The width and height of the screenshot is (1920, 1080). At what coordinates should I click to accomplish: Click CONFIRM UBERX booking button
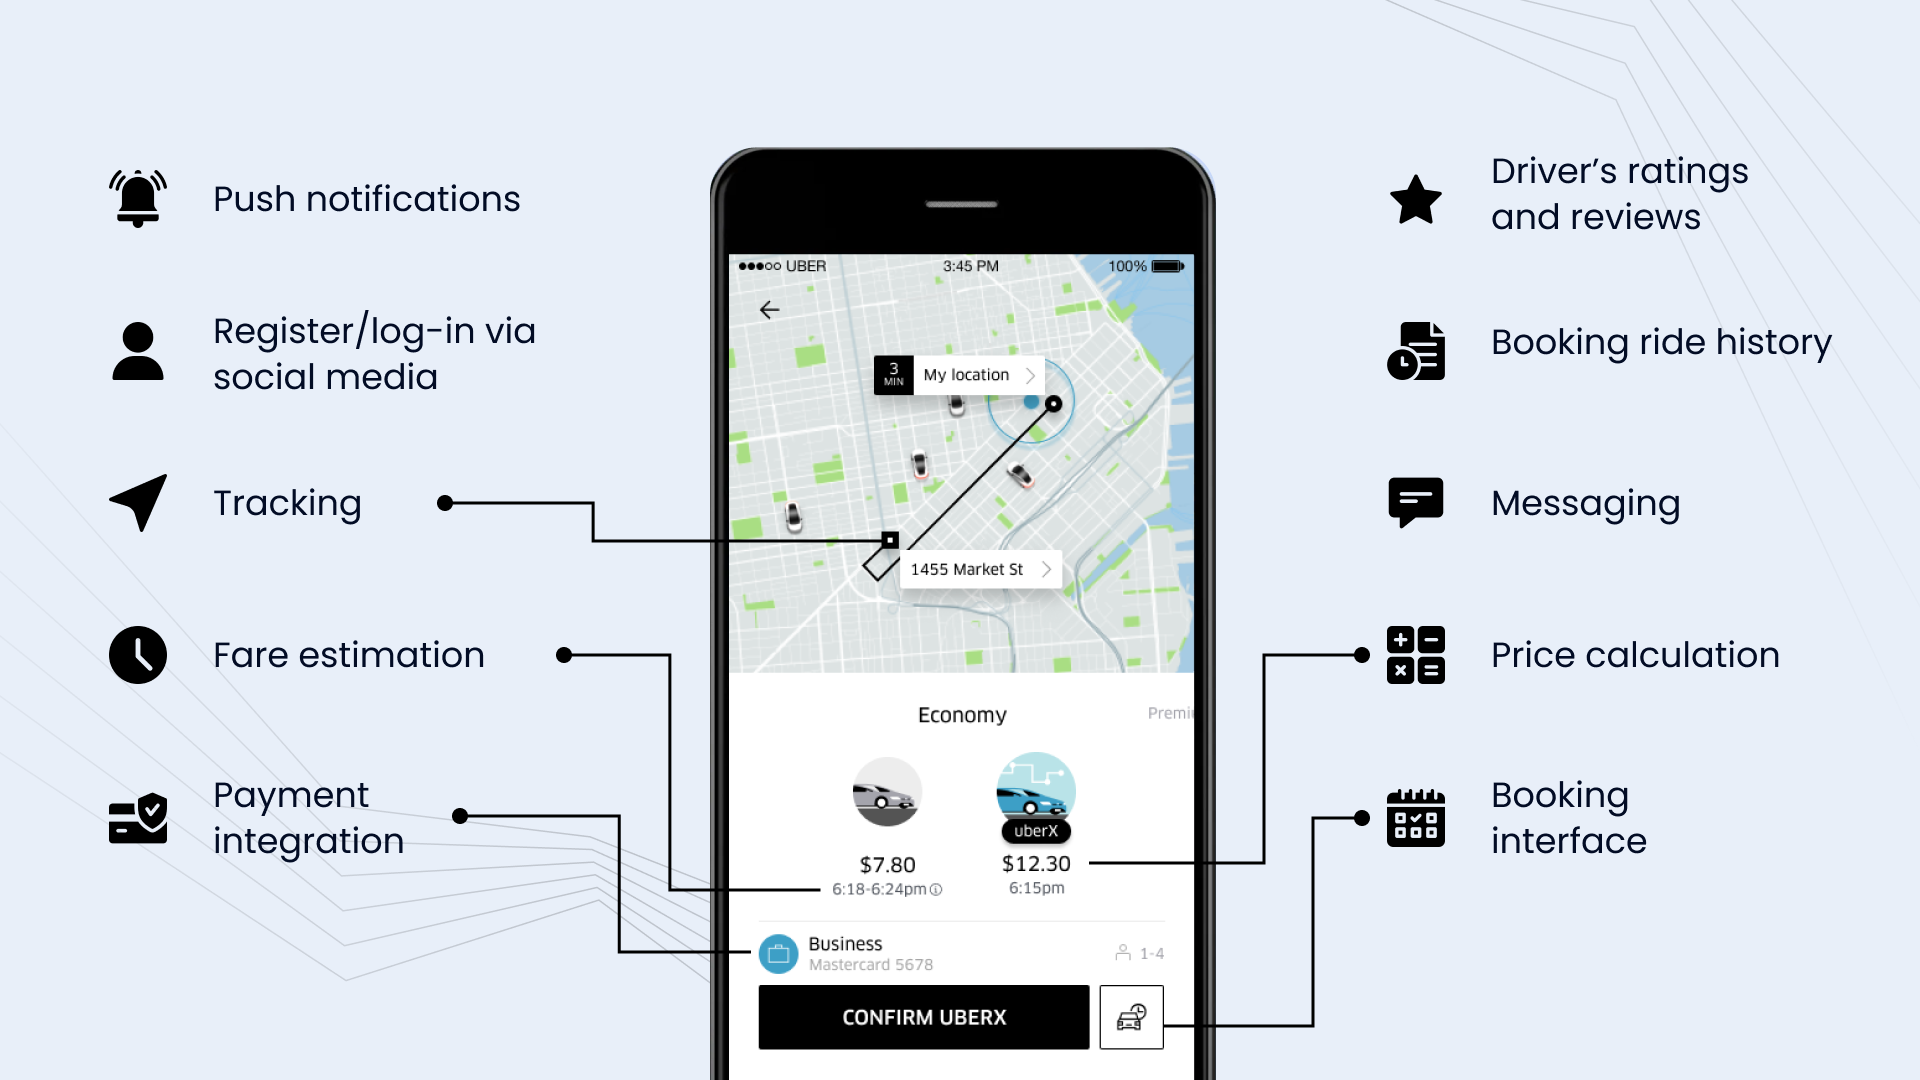[923, 1017]
